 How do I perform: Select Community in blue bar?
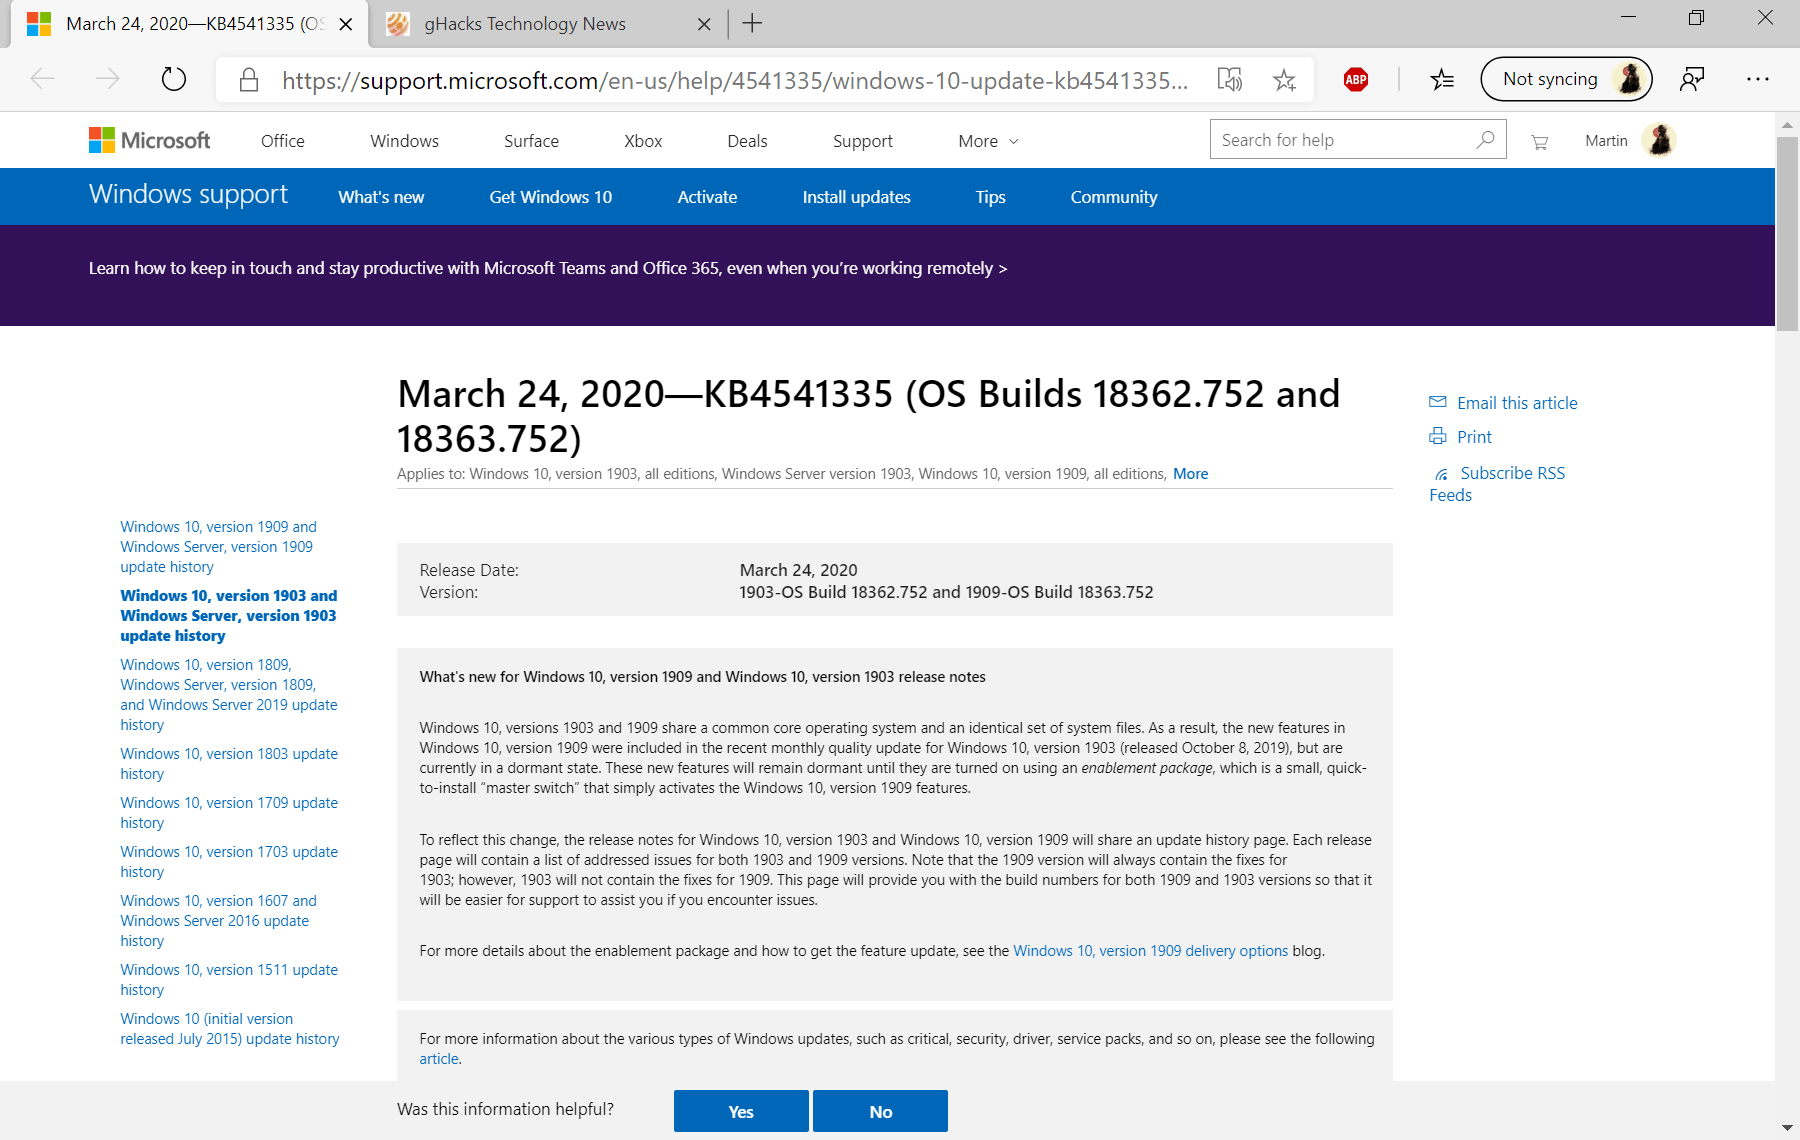click(1113, 197)
